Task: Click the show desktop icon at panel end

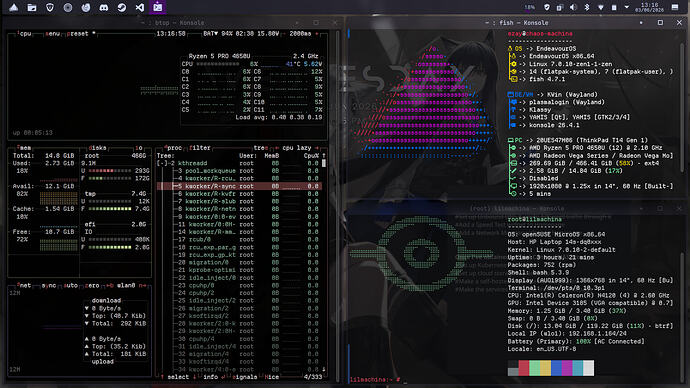Action: 675,7
